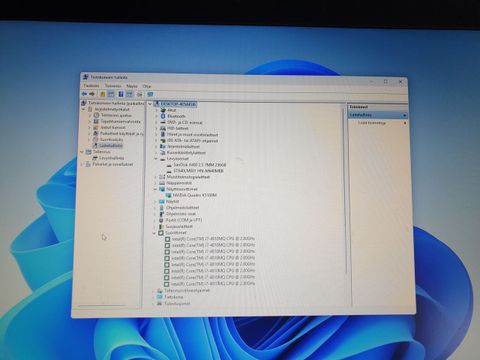The width and height of the screenshot is (480, 360).
Task: Collapse the Näyttösovittimet display adapters category
Action: [155, 189]
